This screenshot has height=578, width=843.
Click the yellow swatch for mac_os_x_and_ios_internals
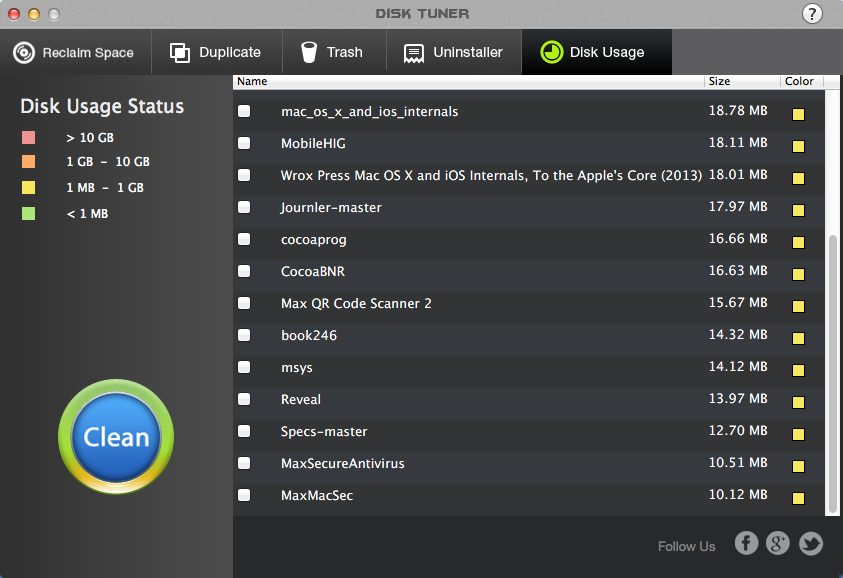pos(798,114)
